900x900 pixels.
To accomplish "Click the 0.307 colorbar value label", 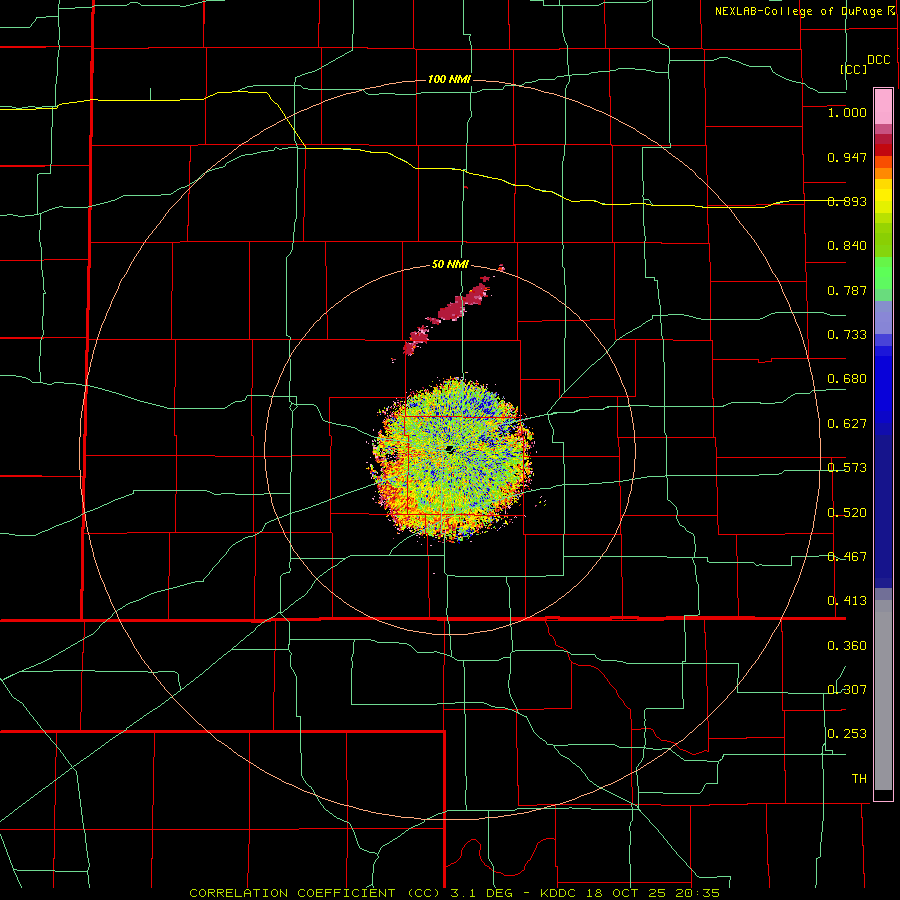I will click(x=847, y=690).
